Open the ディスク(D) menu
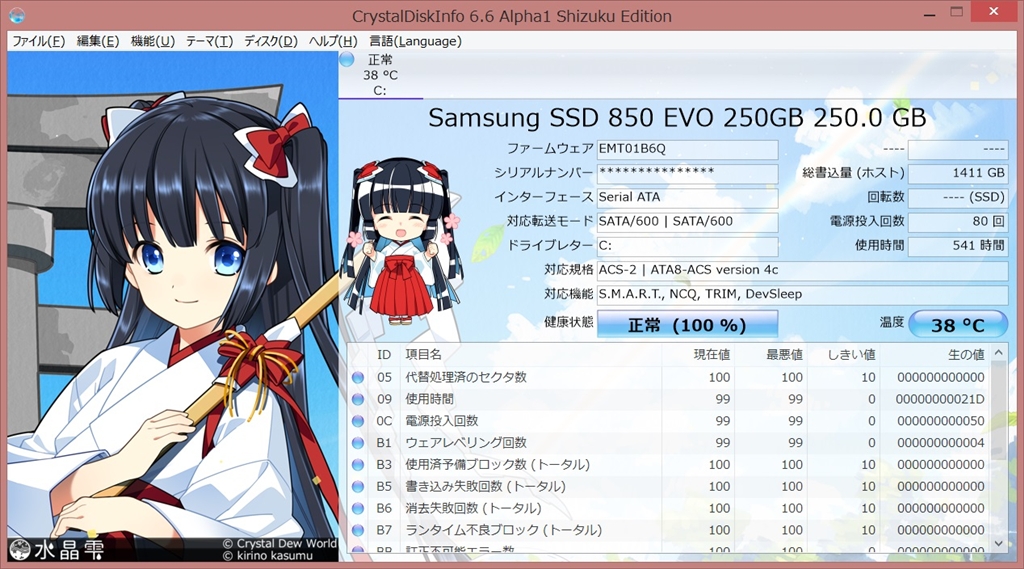The width and height of the screenshot is (1024, 569). pos(270,41)
